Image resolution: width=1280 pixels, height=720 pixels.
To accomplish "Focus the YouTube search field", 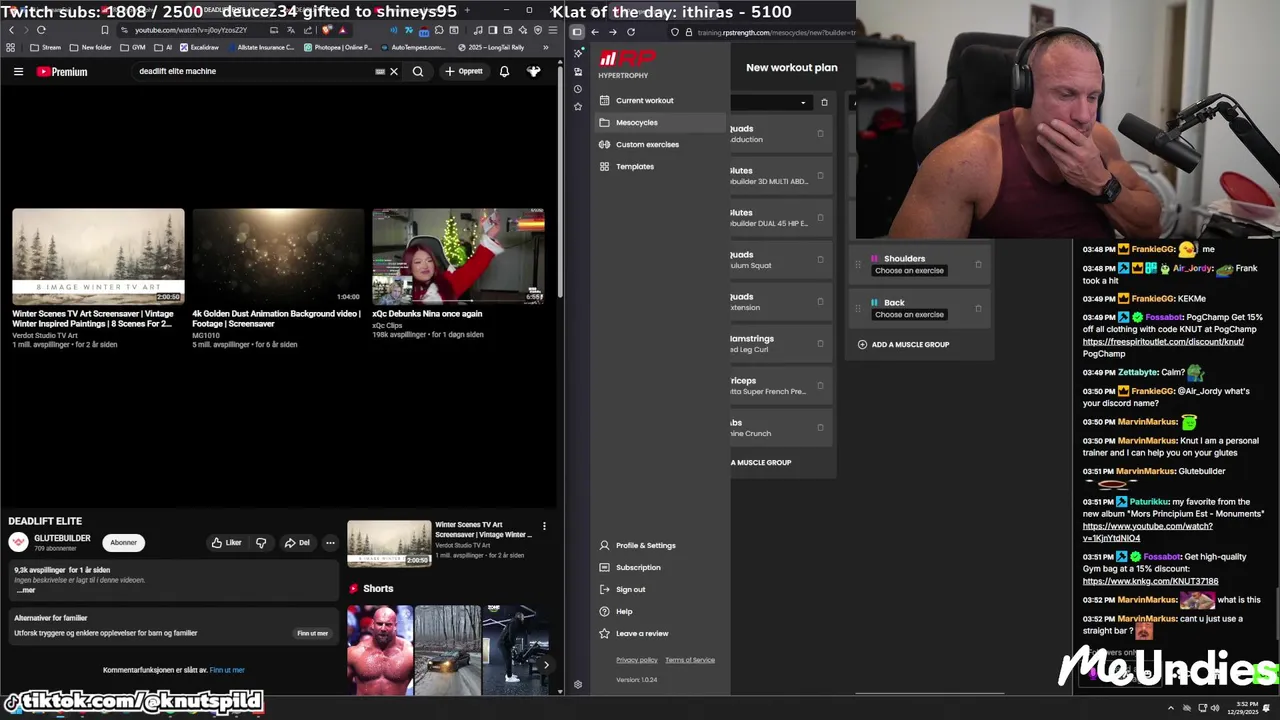I will 255,72.
